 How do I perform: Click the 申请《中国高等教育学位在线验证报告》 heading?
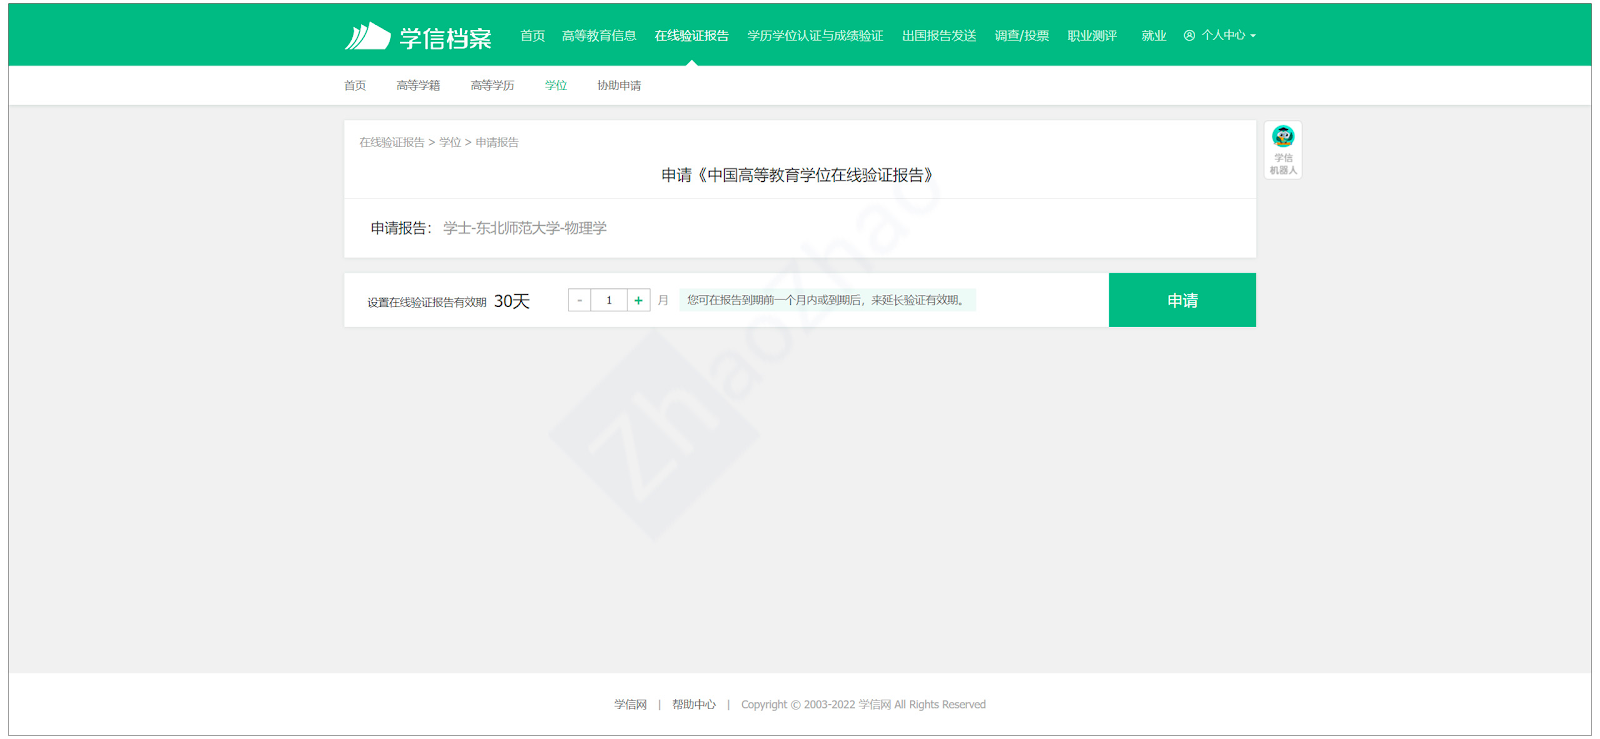click(800, 175)
